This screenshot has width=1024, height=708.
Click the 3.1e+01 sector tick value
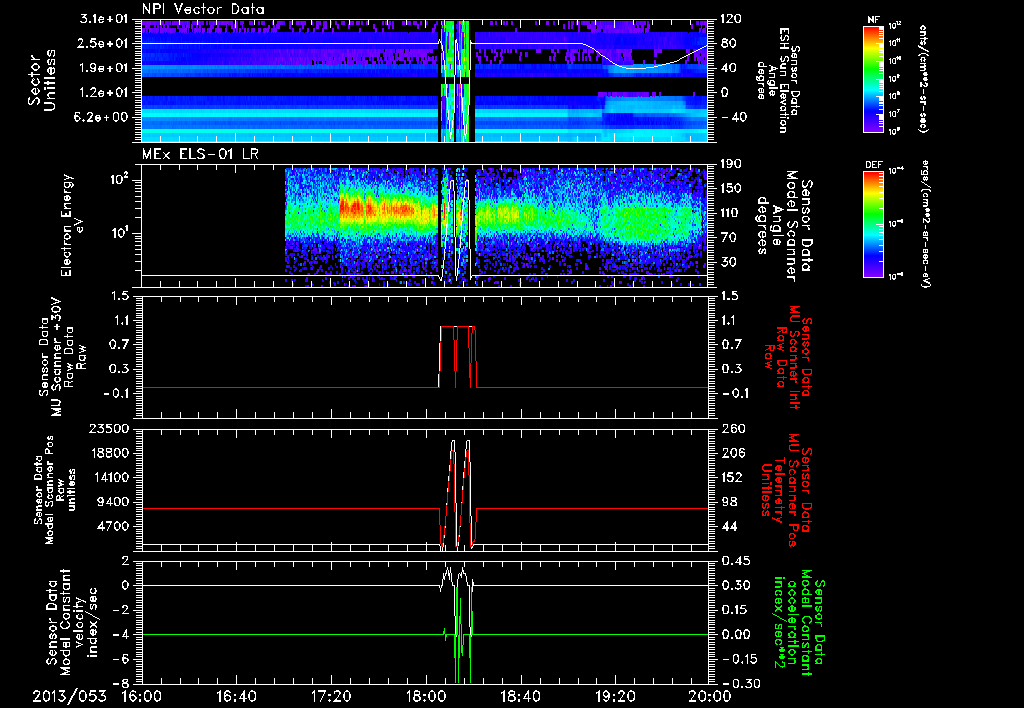[104, 19]
